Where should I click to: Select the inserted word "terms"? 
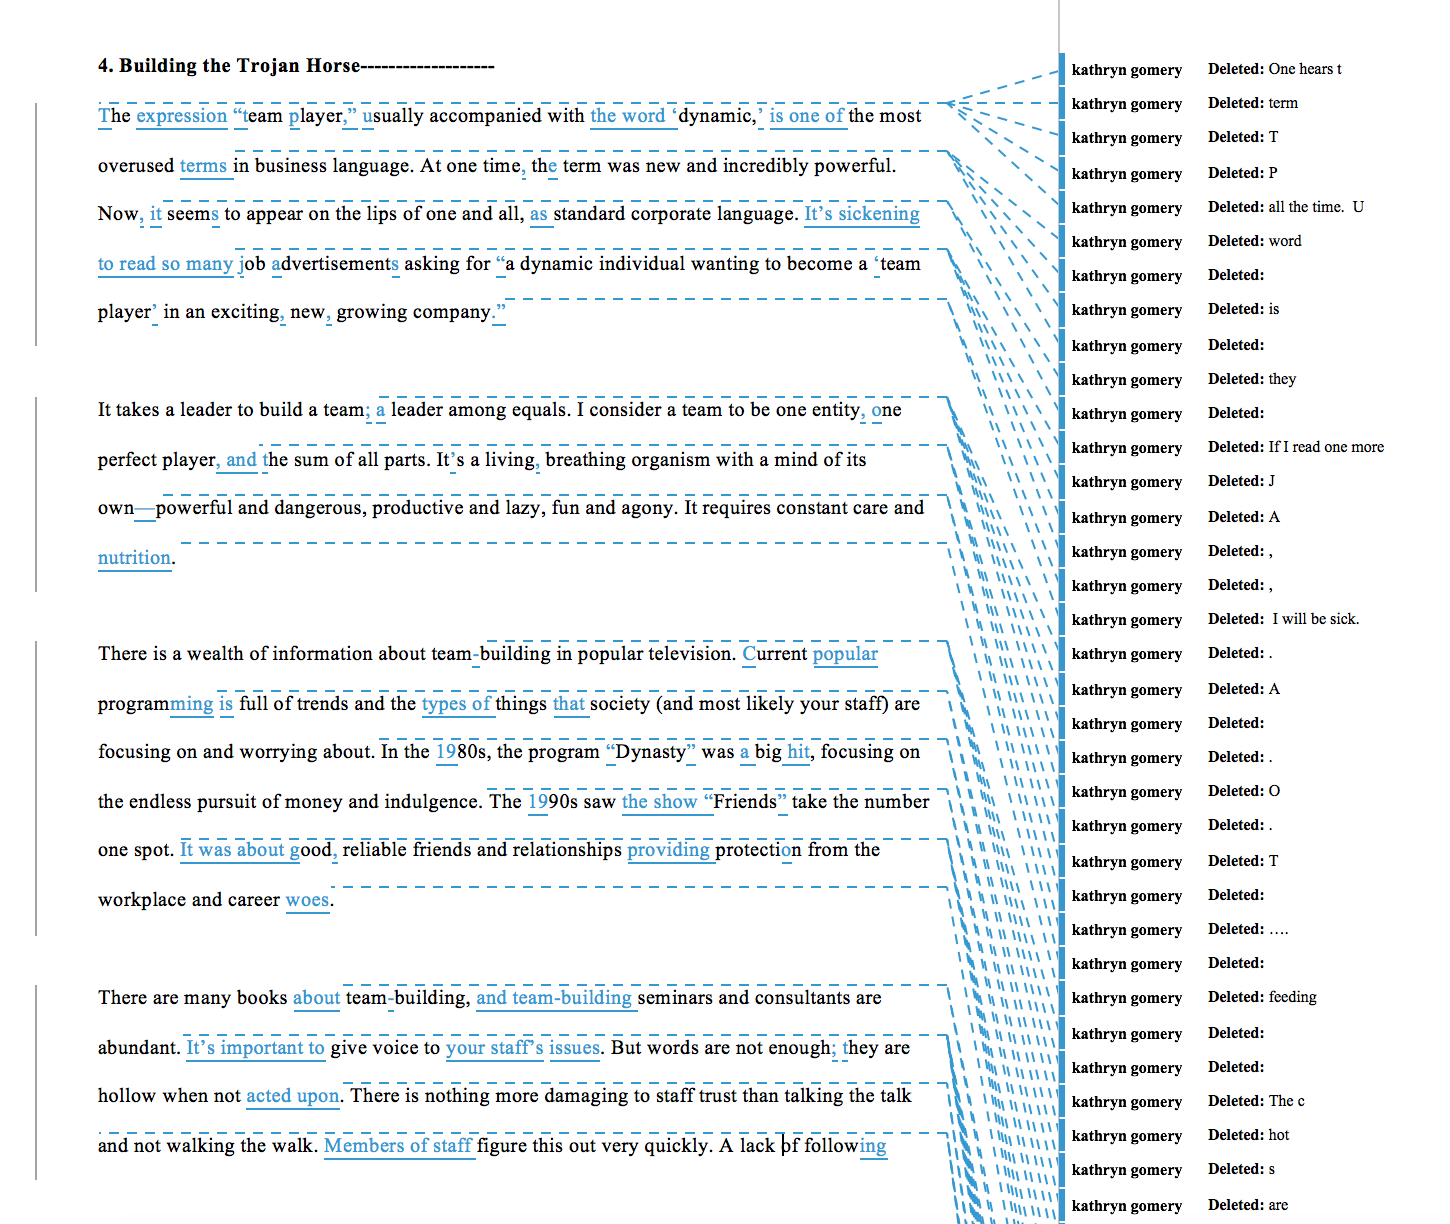point(203,166)
